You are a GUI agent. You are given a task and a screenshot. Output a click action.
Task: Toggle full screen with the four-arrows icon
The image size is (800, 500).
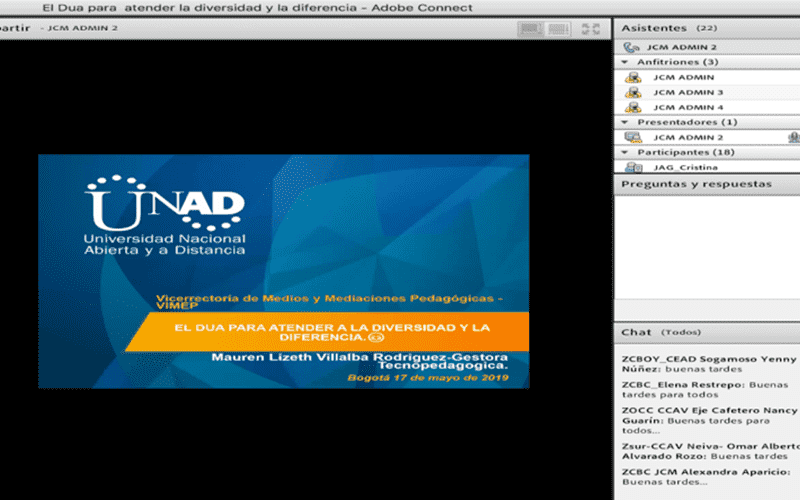[590, 29]
